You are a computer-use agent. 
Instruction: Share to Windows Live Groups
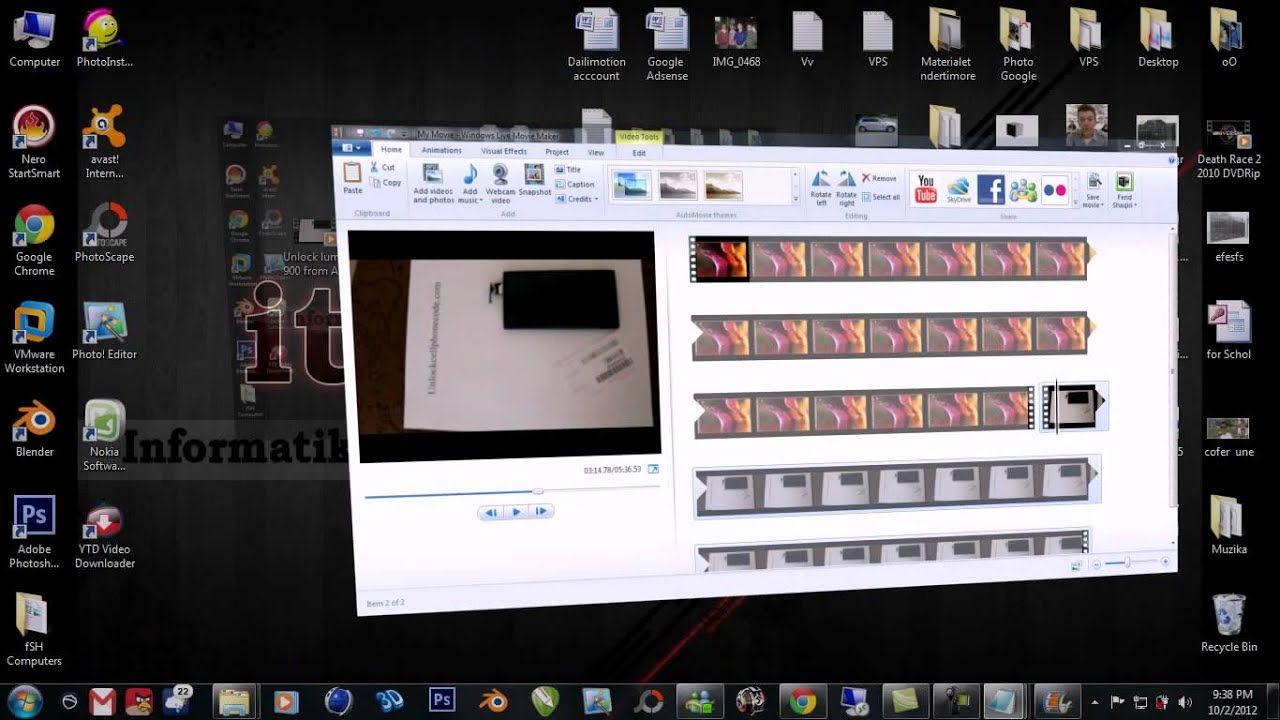pos(1023,191)
